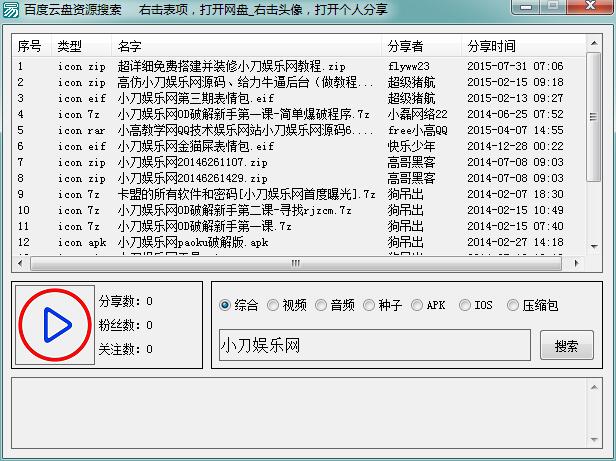Click the results list scroll-down arrow
This screenshot has height=461, width=616.
(594, 246)
